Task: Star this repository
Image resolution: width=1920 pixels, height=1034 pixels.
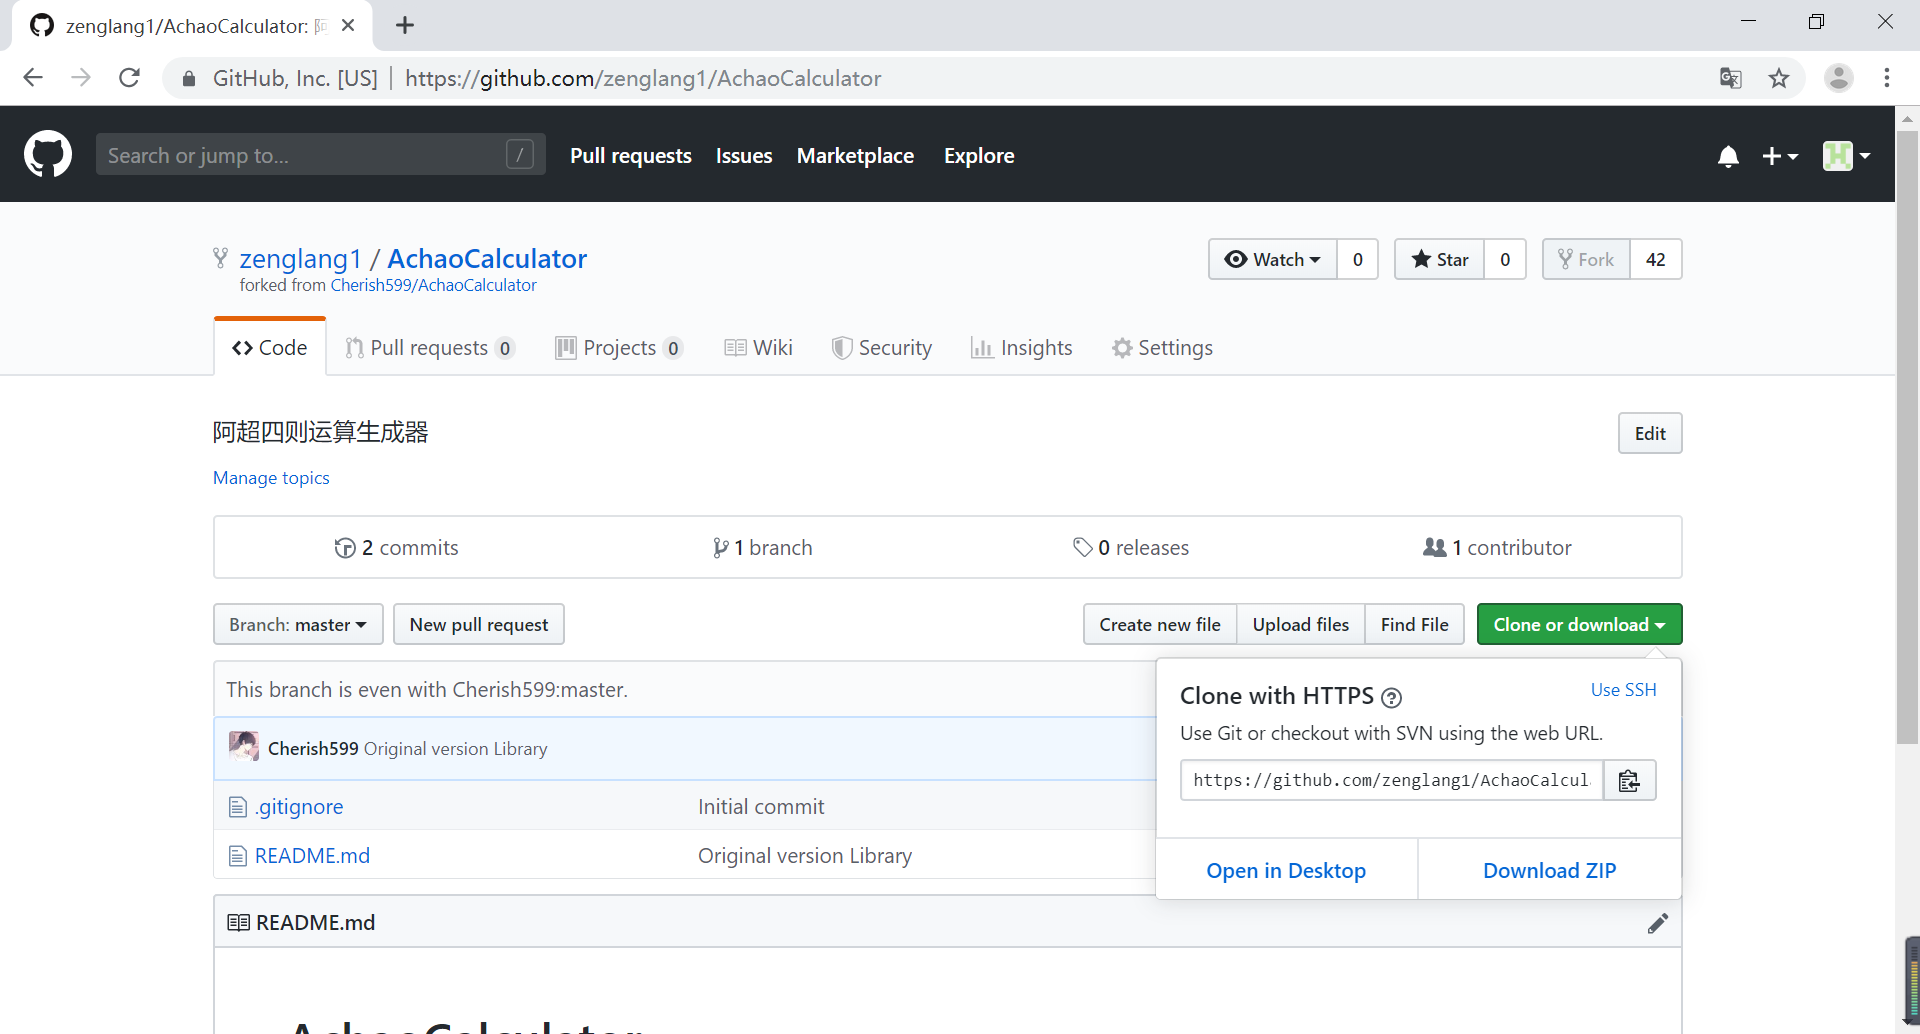Action: pyautogui.click(x=1439, y=259)
